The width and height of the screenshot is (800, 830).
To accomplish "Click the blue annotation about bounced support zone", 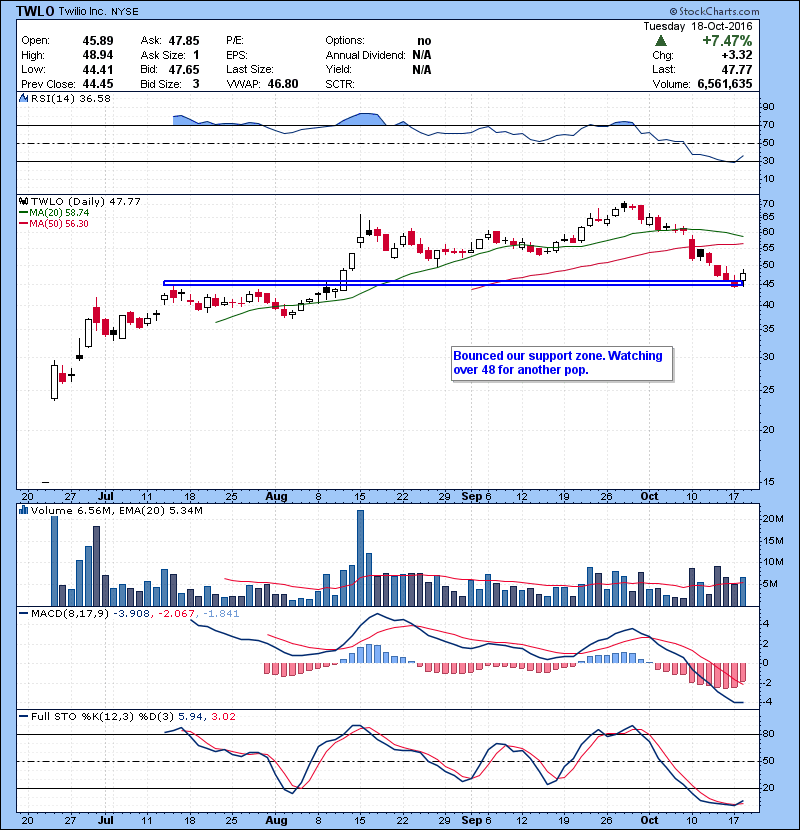I will click(x=562, y=363).
